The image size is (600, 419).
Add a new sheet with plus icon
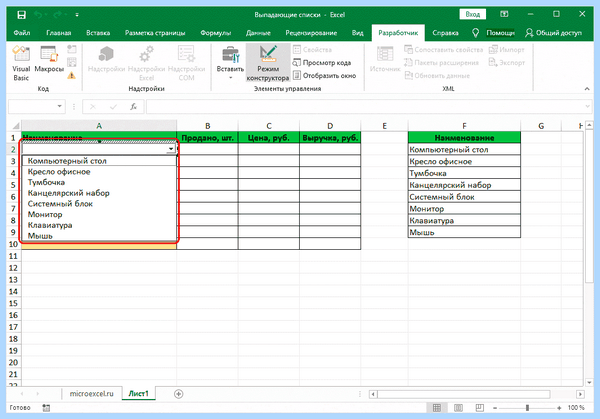pos(178,394)
